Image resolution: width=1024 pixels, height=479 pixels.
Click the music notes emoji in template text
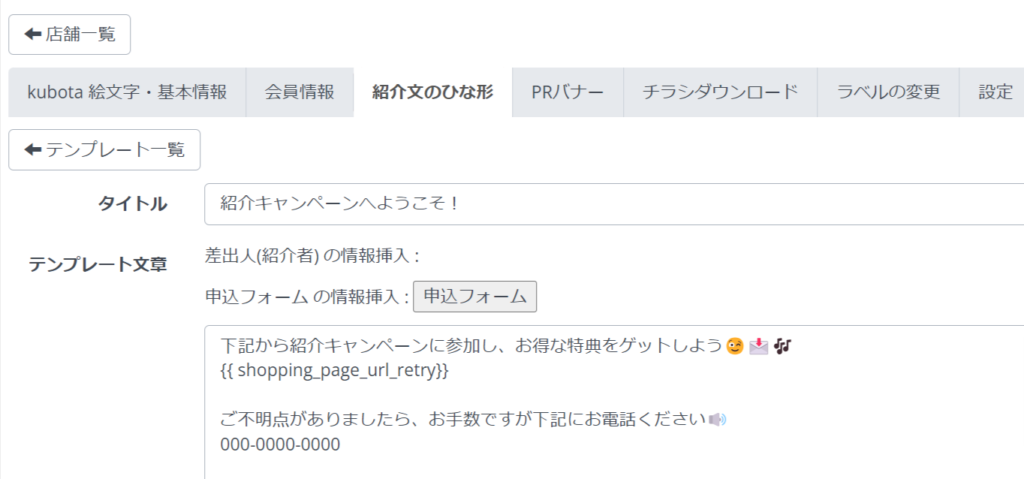click(782, 346)
